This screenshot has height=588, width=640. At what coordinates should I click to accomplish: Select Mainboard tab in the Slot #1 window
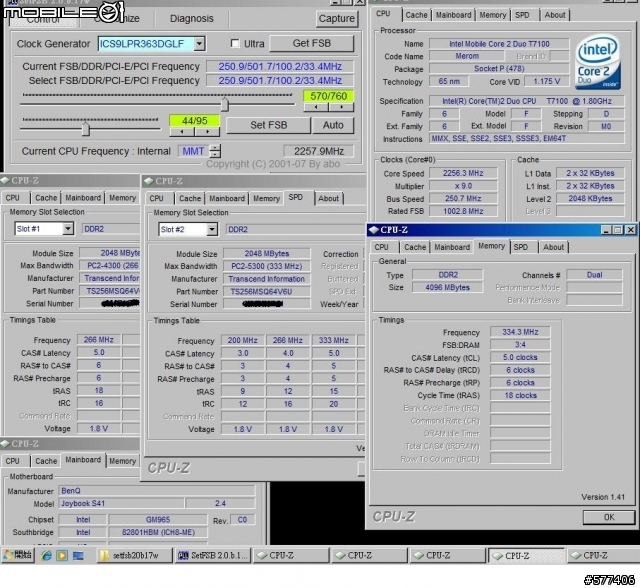tap(83, 198)
